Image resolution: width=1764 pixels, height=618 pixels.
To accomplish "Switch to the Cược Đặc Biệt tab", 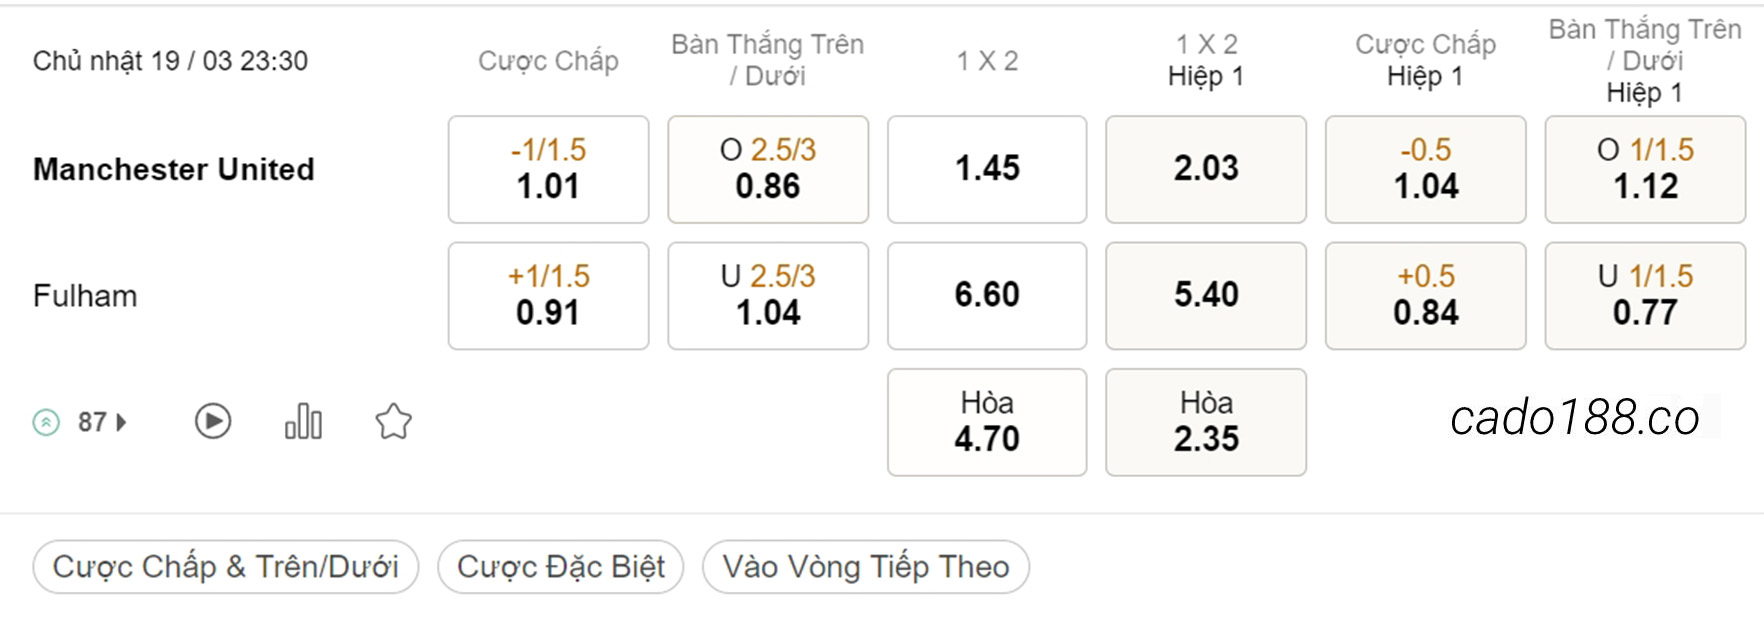I will pyautogui.click(x=560, y=567).
